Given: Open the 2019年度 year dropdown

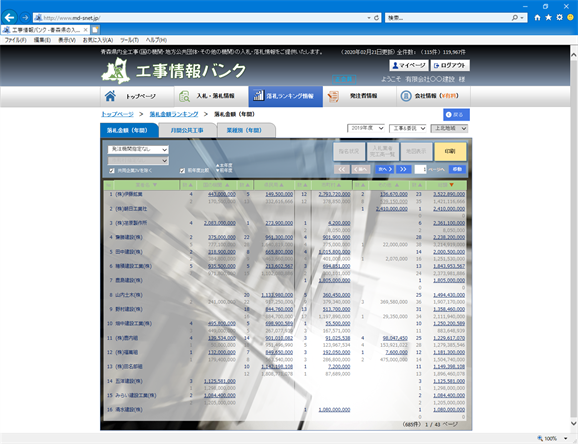Looking at the screenshot, I should pyautogui.click(x=366, y=128).
